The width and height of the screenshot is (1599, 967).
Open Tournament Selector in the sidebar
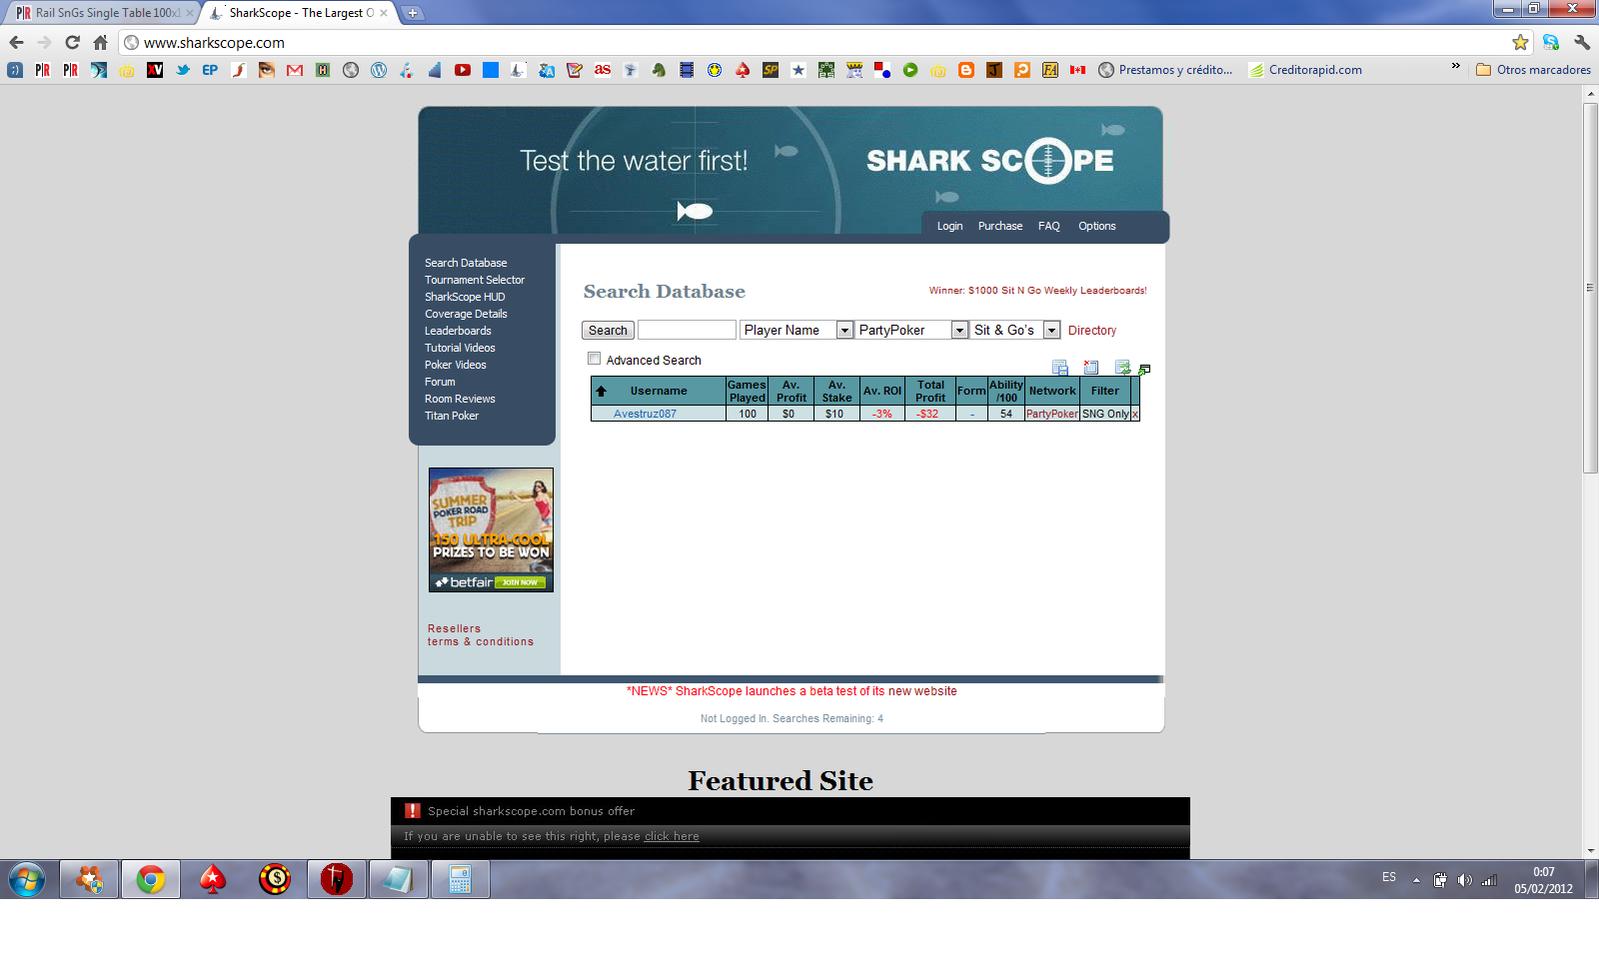[x=474, y=280]
